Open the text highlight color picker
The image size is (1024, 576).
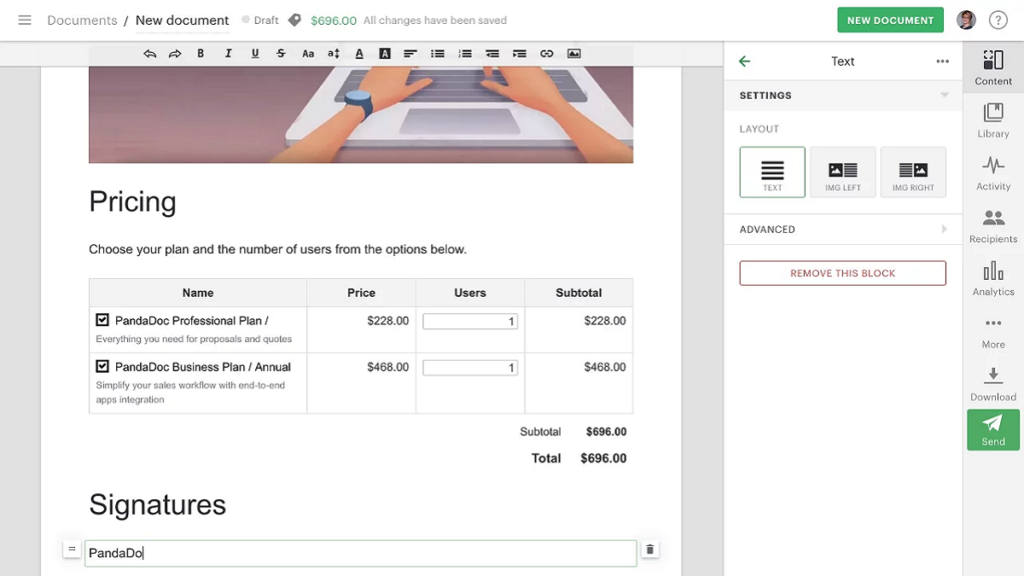point(385,54)
